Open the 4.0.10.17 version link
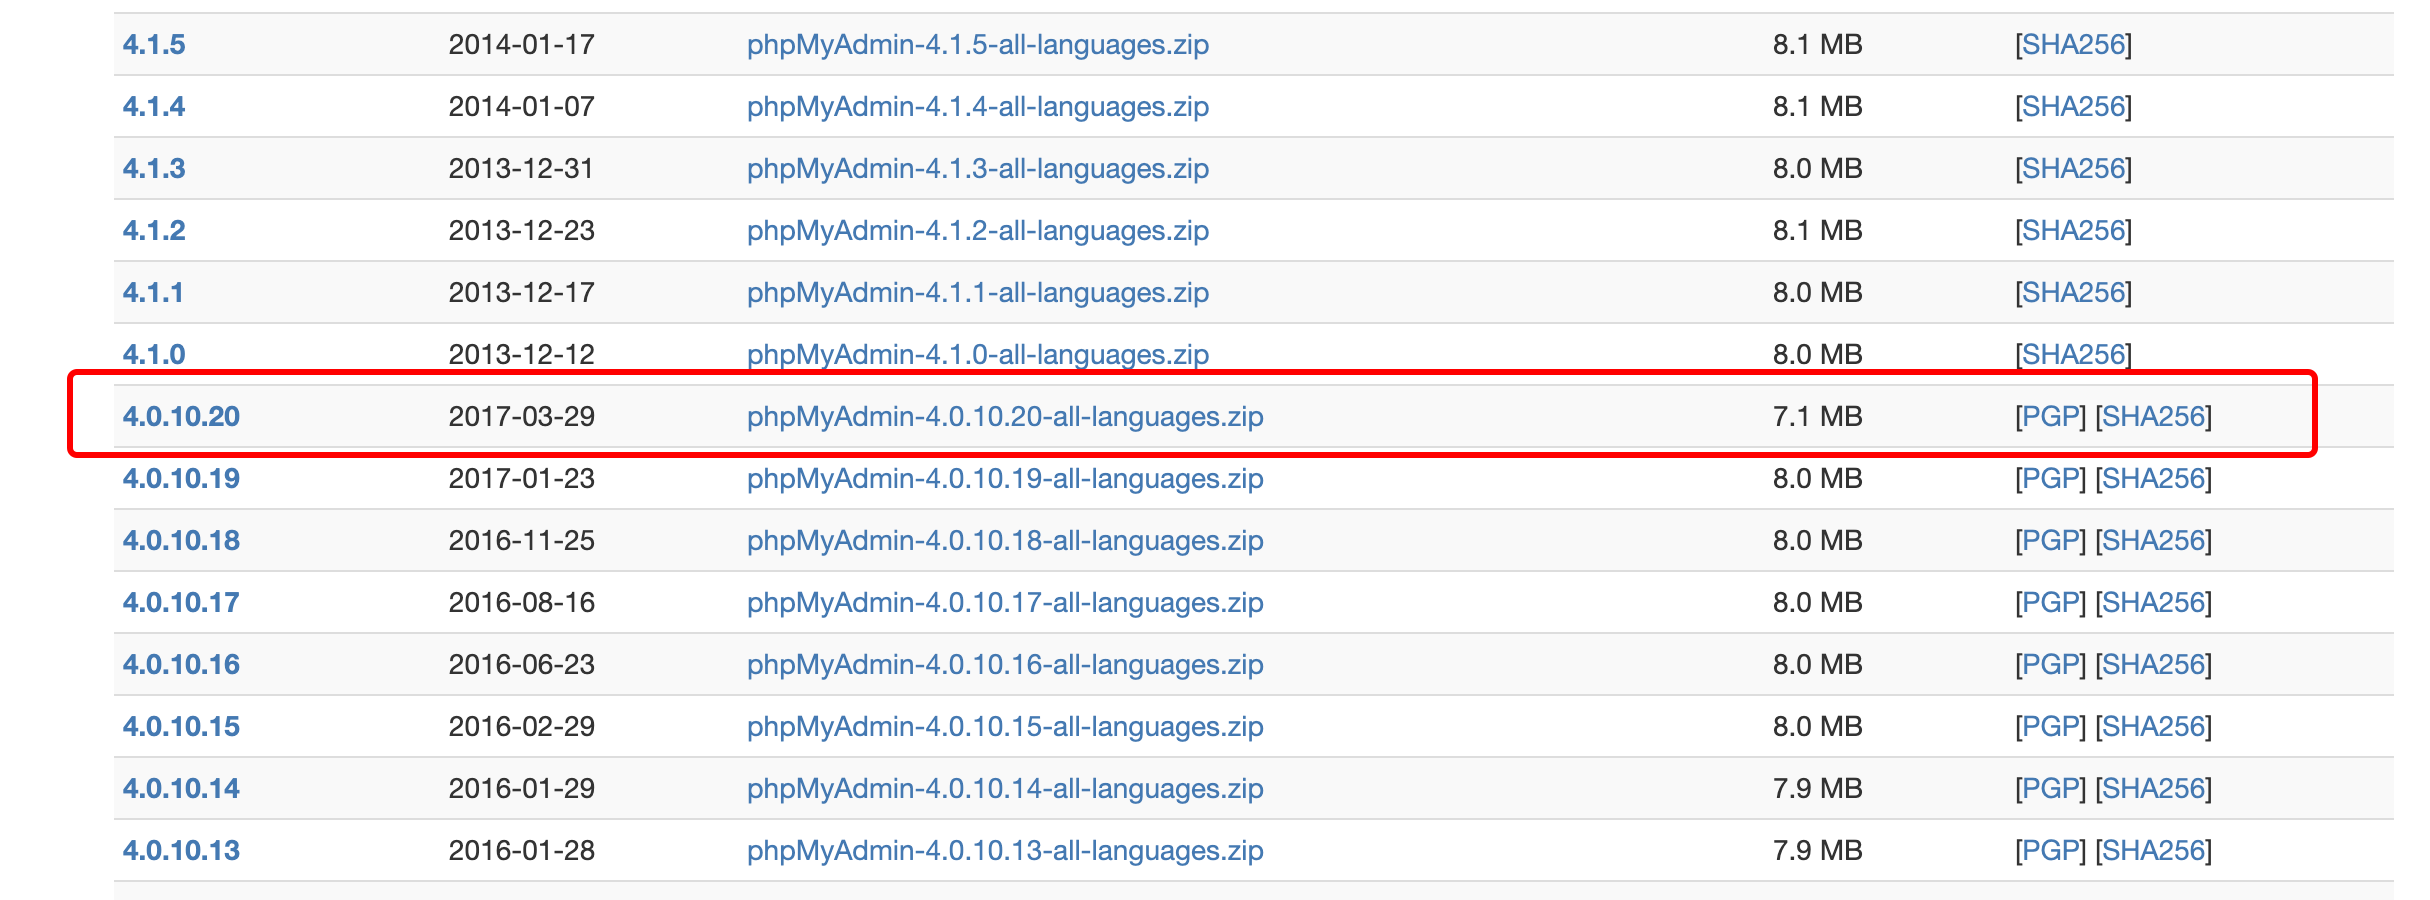 point(181,602)
